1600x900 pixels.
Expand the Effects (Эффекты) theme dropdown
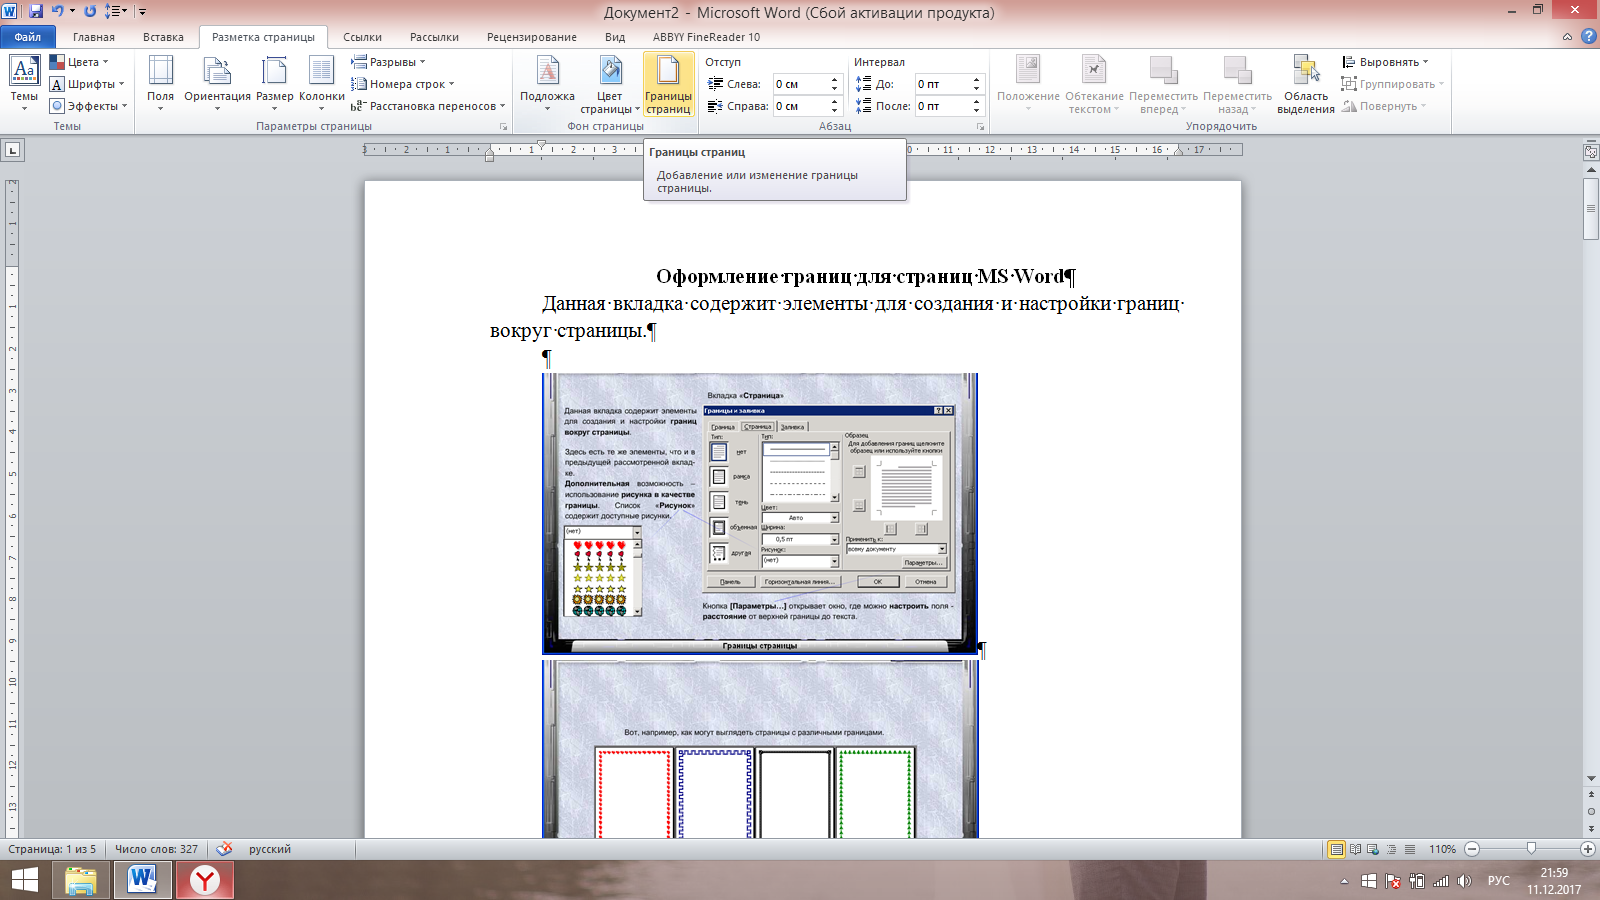point(89,106)
